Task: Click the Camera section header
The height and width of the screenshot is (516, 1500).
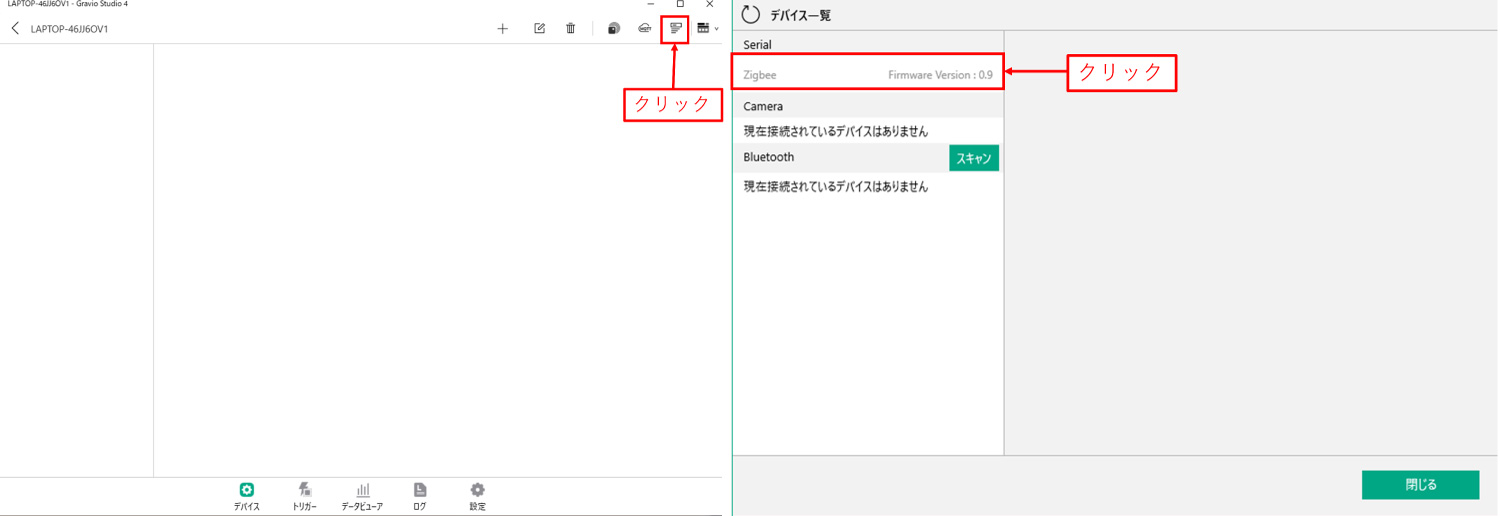Action: 868,106
